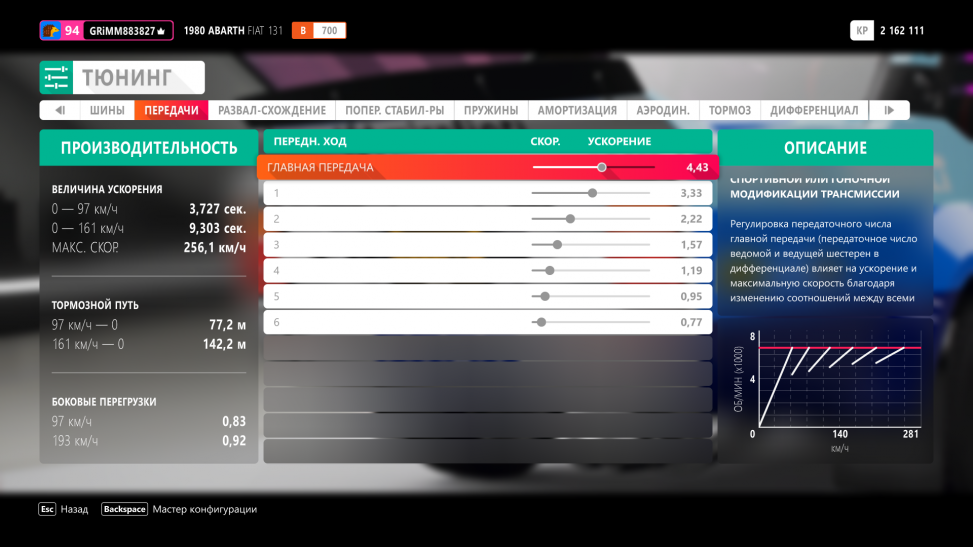This screenshot has width=973, height=547.
Task: Open Мастер конфигурации
Action: pos(179,509)
